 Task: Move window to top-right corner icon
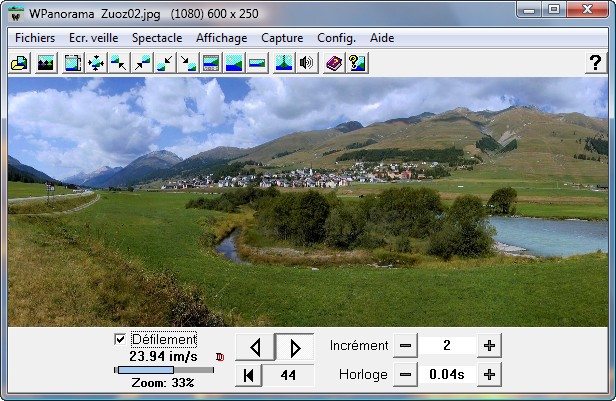142,63
